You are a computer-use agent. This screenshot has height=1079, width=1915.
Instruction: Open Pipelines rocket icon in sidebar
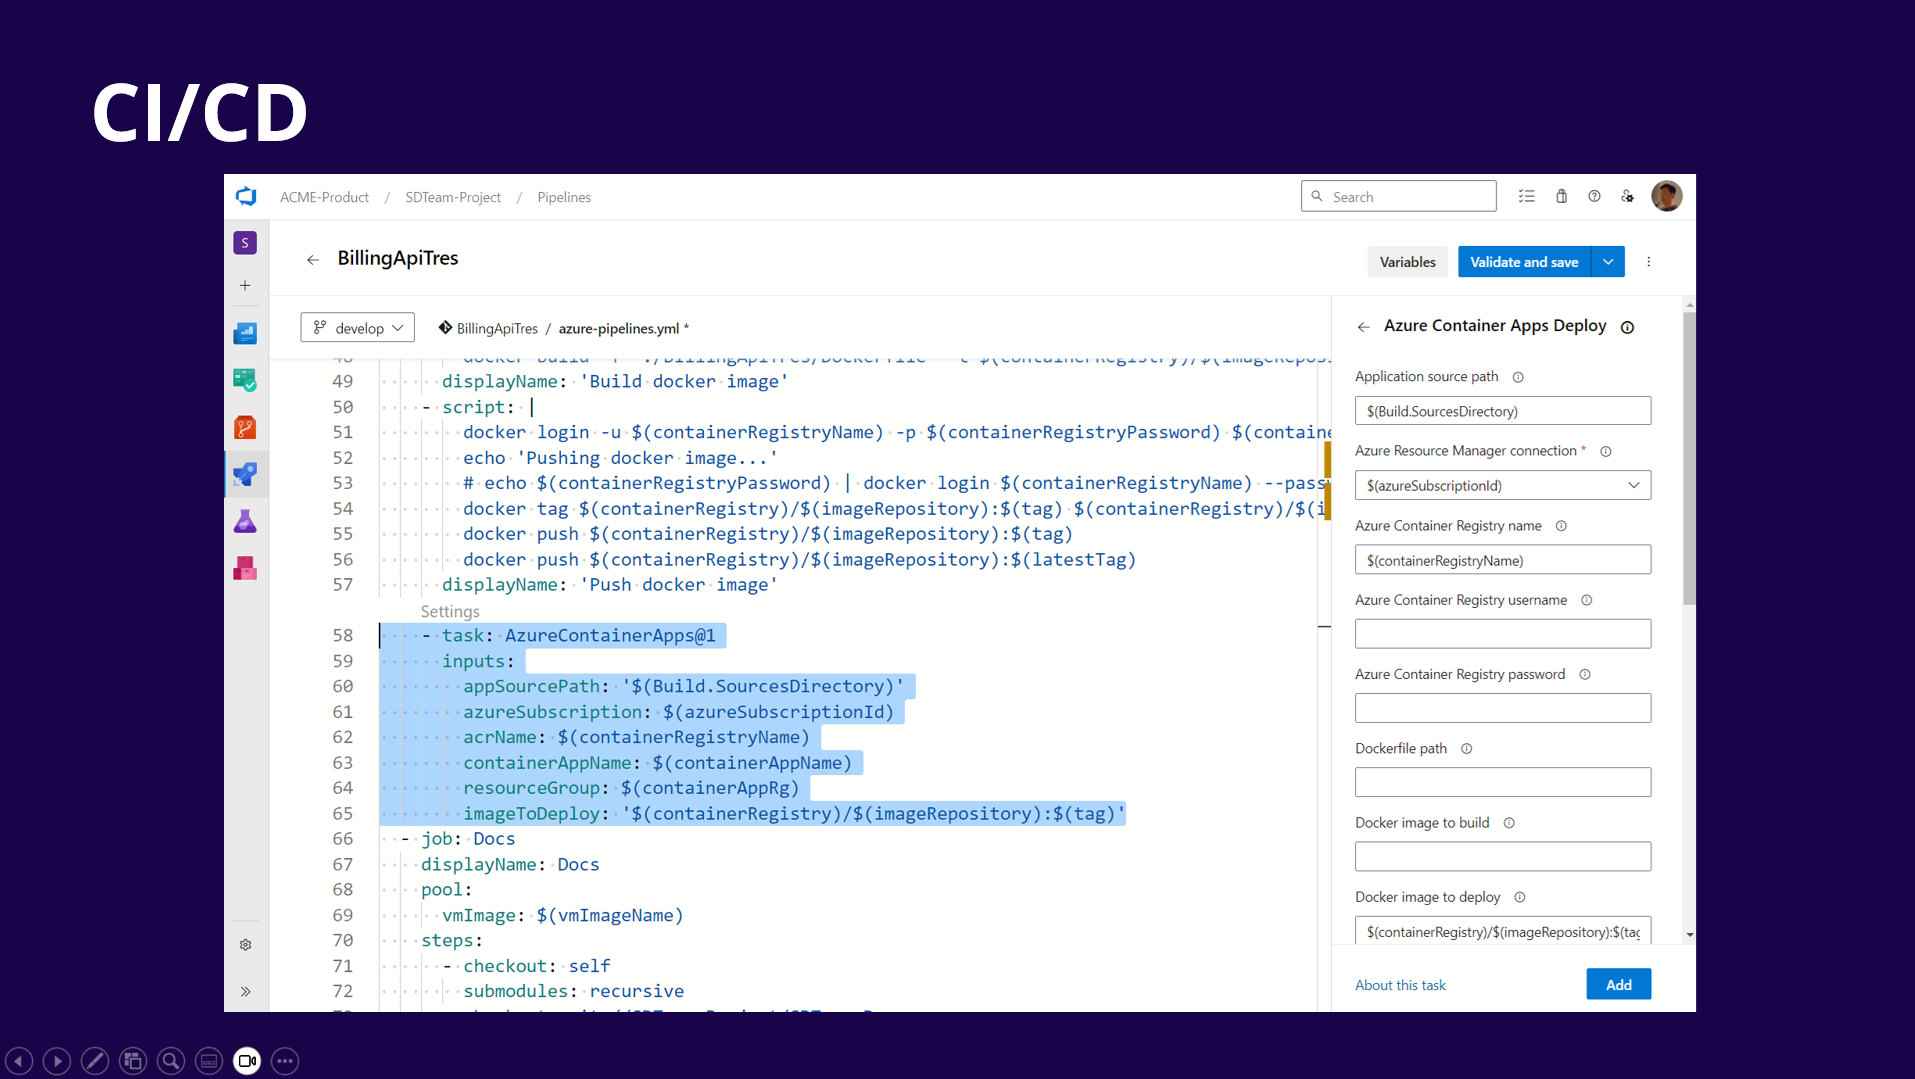245,474
